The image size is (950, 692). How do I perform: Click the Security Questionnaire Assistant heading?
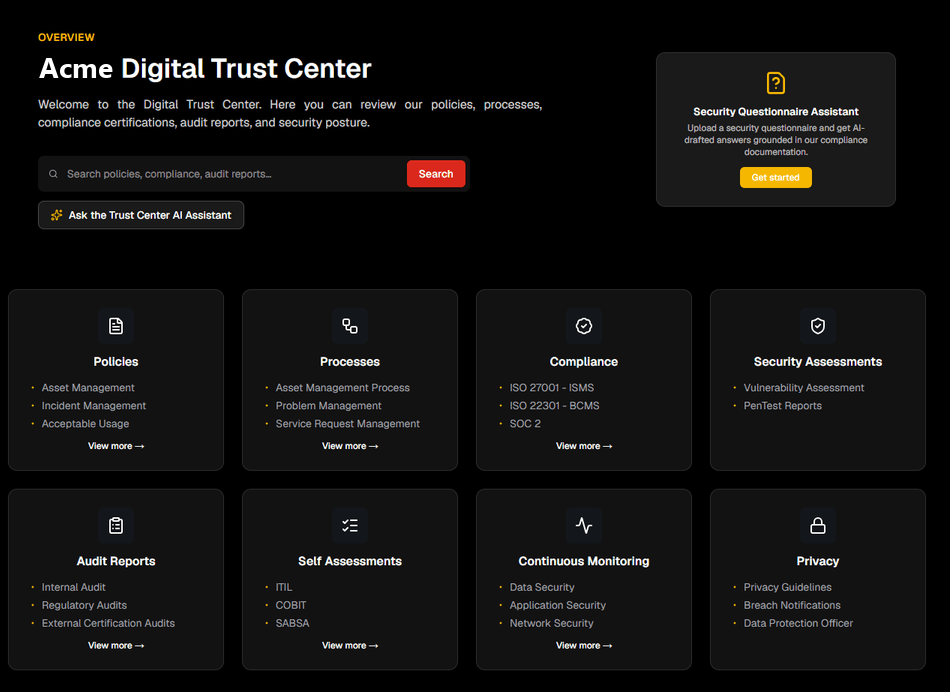point(776,111)
